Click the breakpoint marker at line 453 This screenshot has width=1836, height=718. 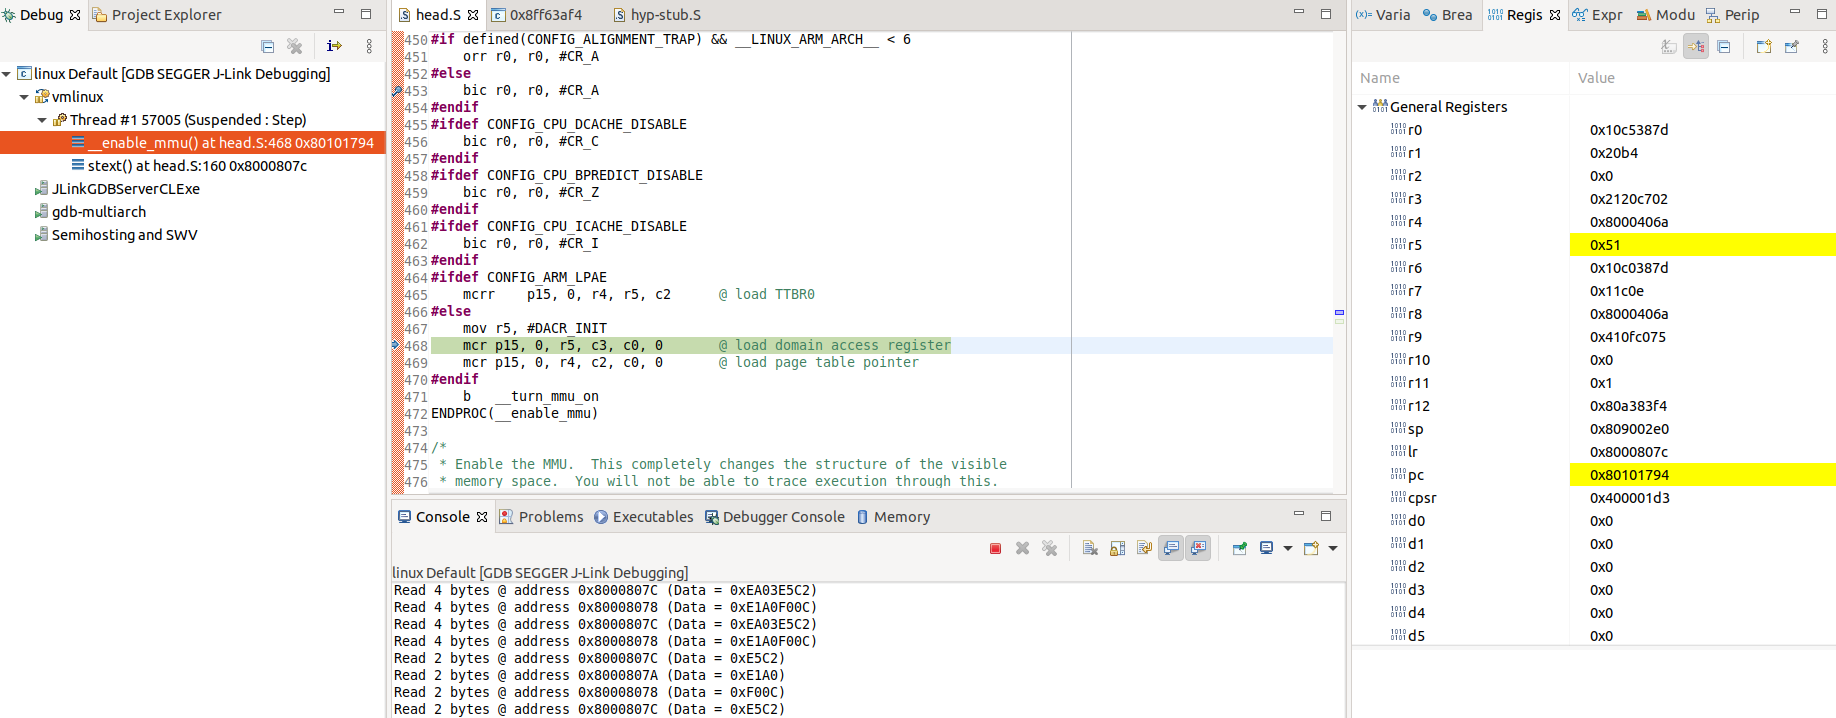click(397, 91)
